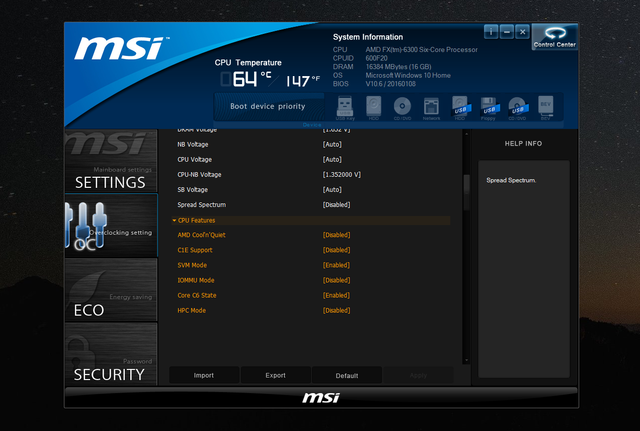Click the CPU name in System Information
Image resolution: width=640 pixels, height=431 pixels.
click(421, 50)
